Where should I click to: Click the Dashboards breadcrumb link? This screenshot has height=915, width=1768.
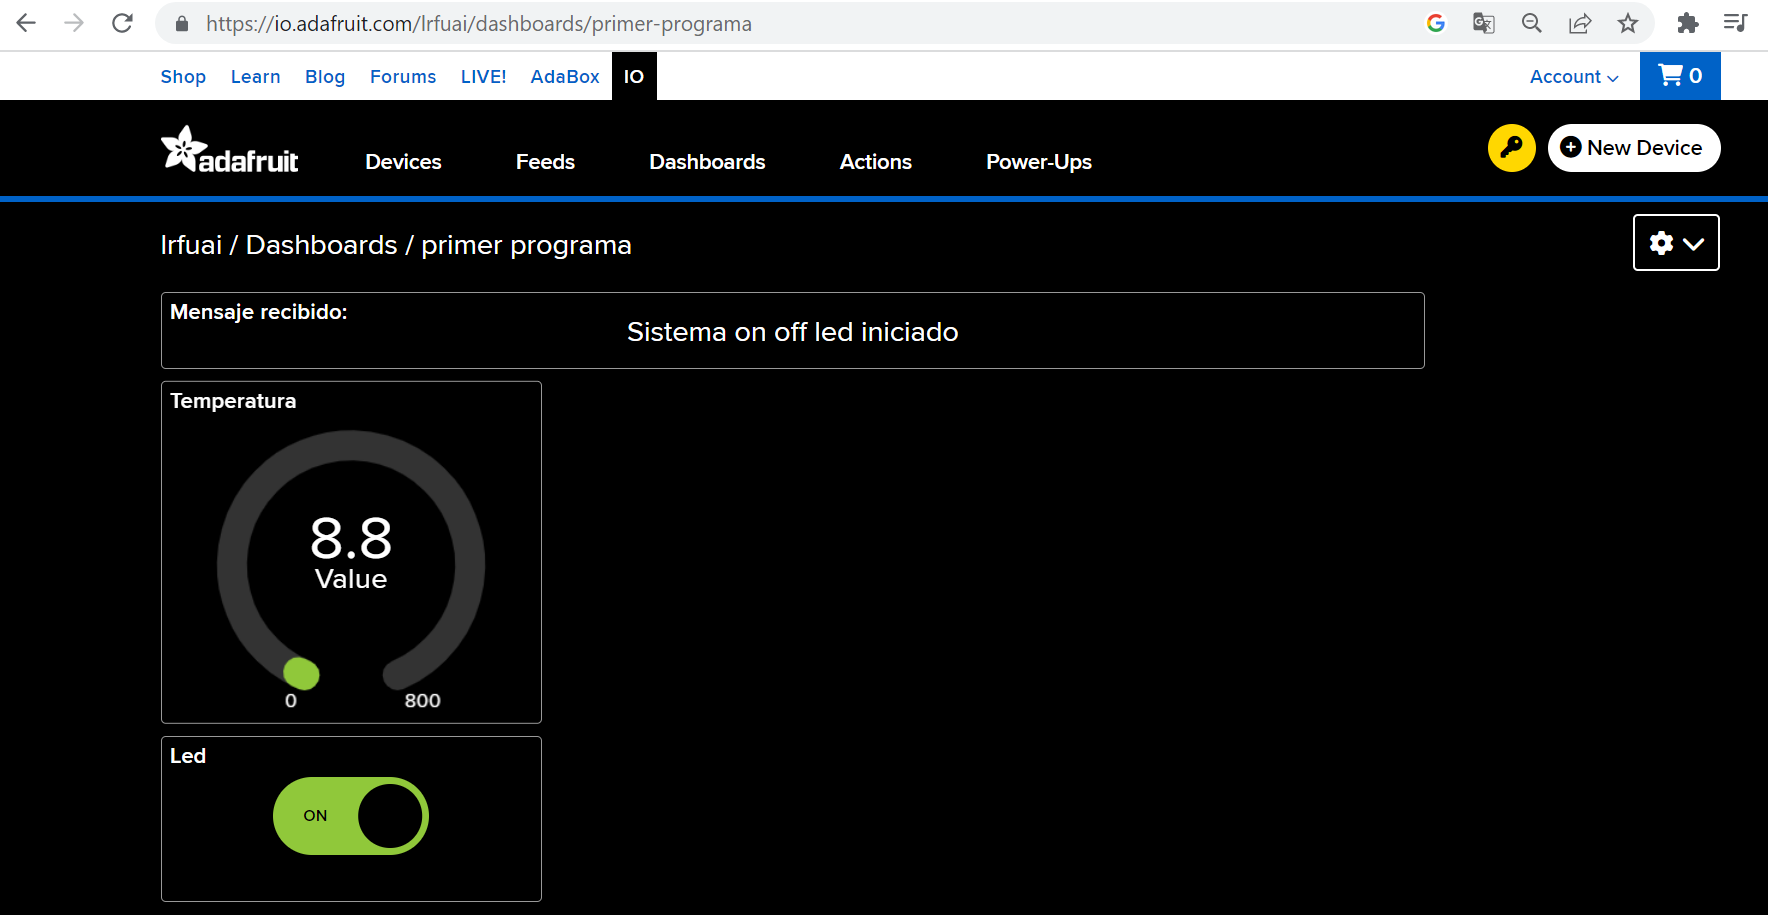coord(322,245)
